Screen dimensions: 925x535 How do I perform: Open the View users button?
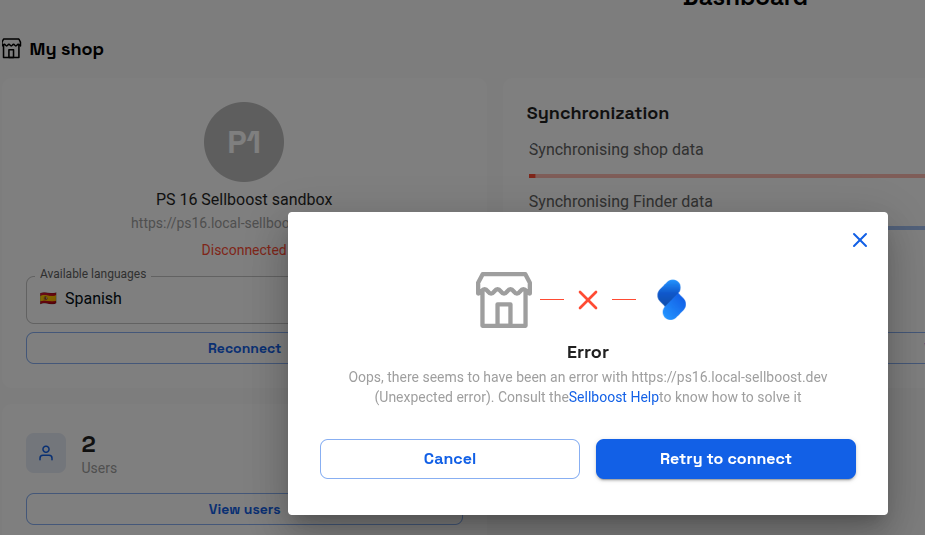click(x=244, y=509)
